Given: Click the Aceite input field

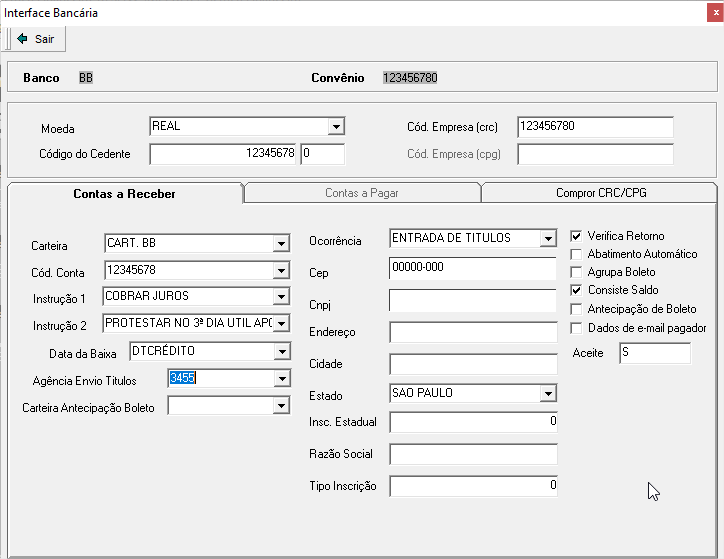Looking at the screenshot, I should tap(655, 353).
